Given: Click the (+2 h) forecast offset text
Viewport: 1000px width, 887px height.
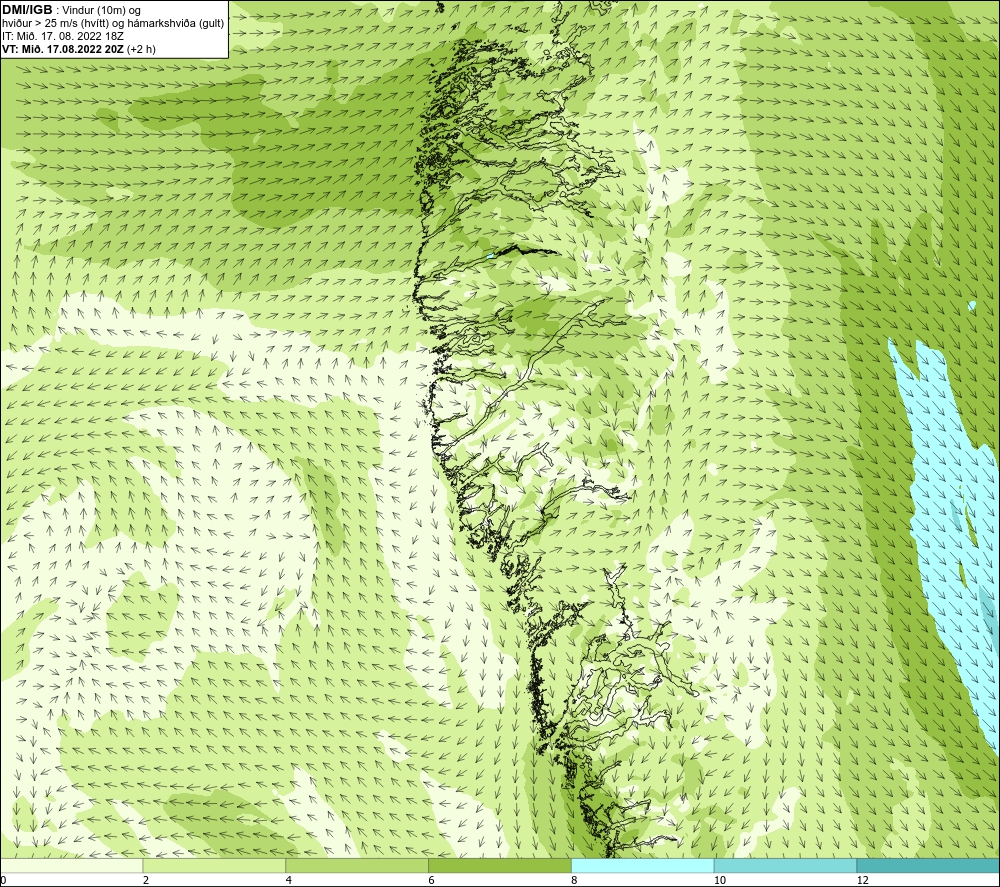Looking at the screenshot, I should point(142,49).
